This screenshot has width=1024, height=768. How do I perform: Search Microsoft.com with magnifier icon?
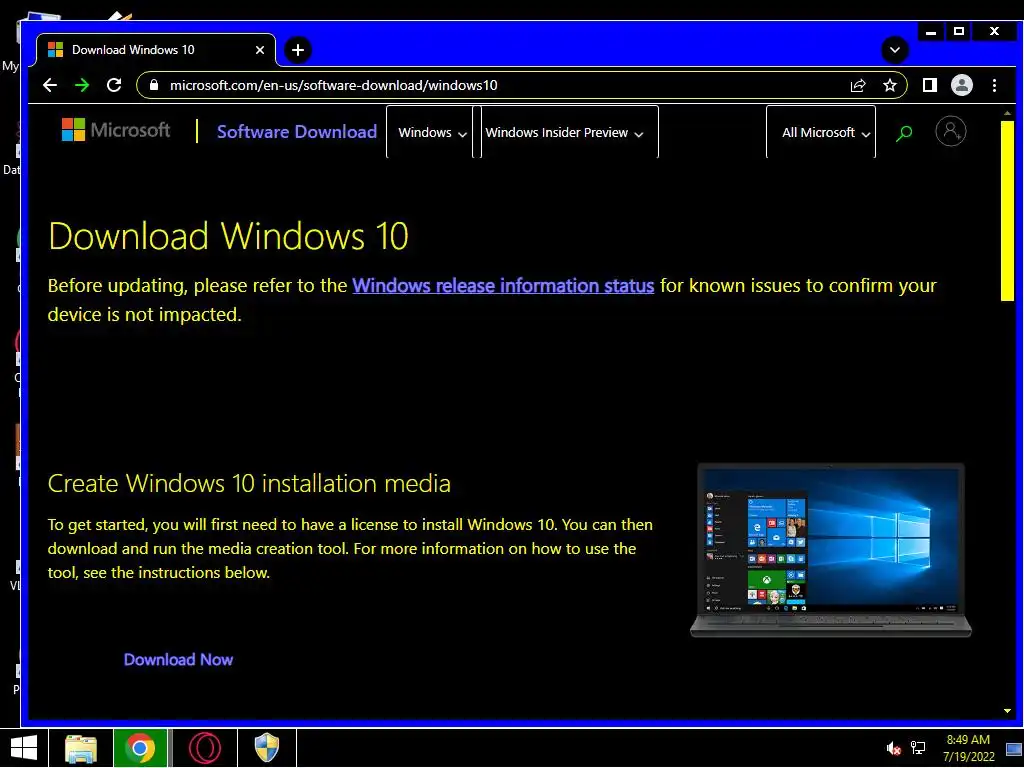[x=904, y=133]
